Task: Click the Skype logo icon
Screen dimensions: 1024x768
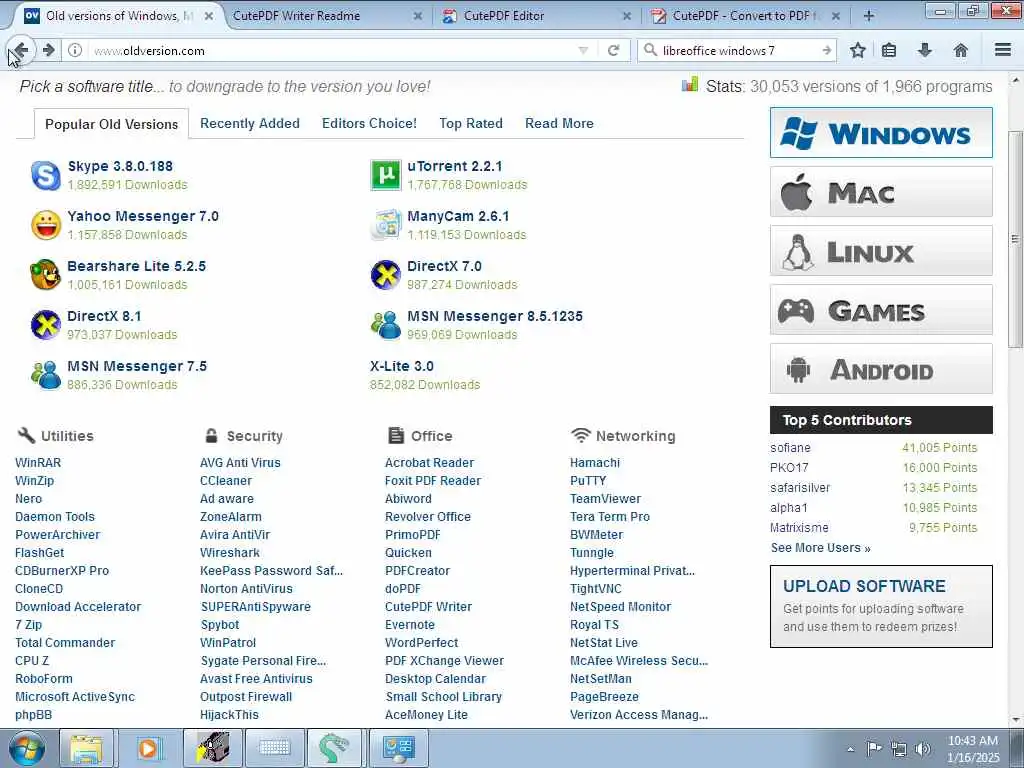Action: pos(46,175)
